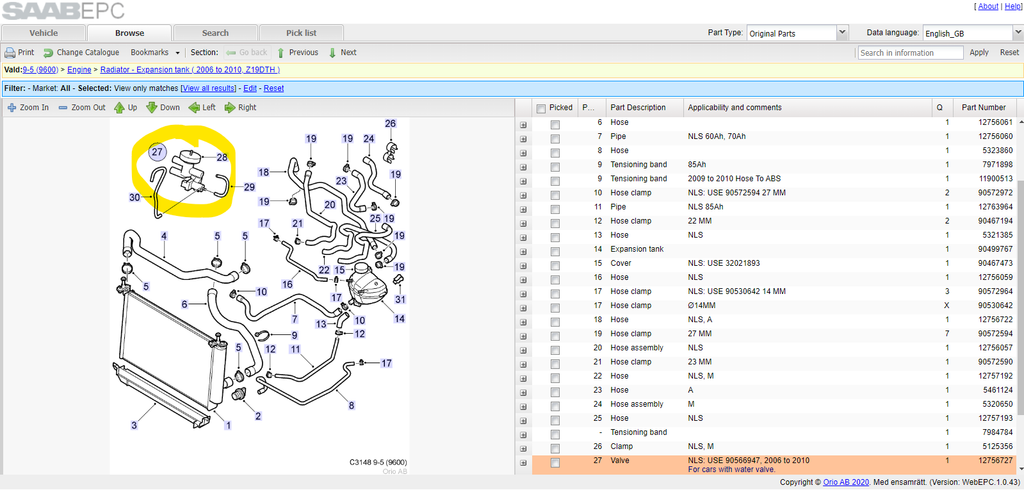Screen dimensions: 1024x490
Task: Expand the Expansion tank row
Action: 523,250
